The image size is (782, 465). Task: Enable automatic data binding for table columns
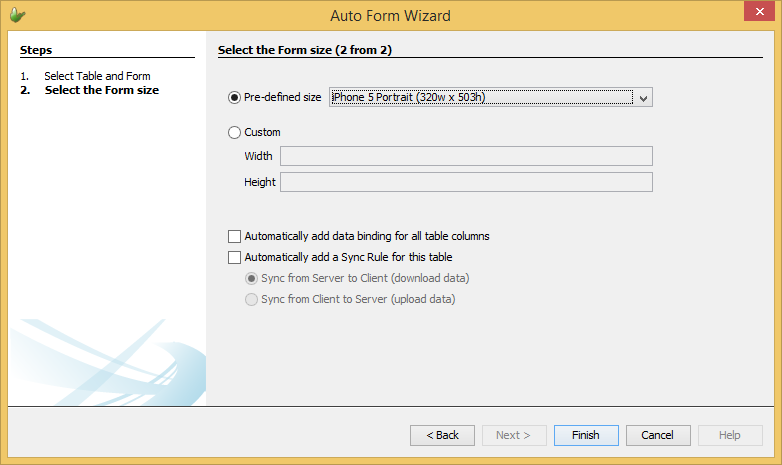[x=235, y=237]
